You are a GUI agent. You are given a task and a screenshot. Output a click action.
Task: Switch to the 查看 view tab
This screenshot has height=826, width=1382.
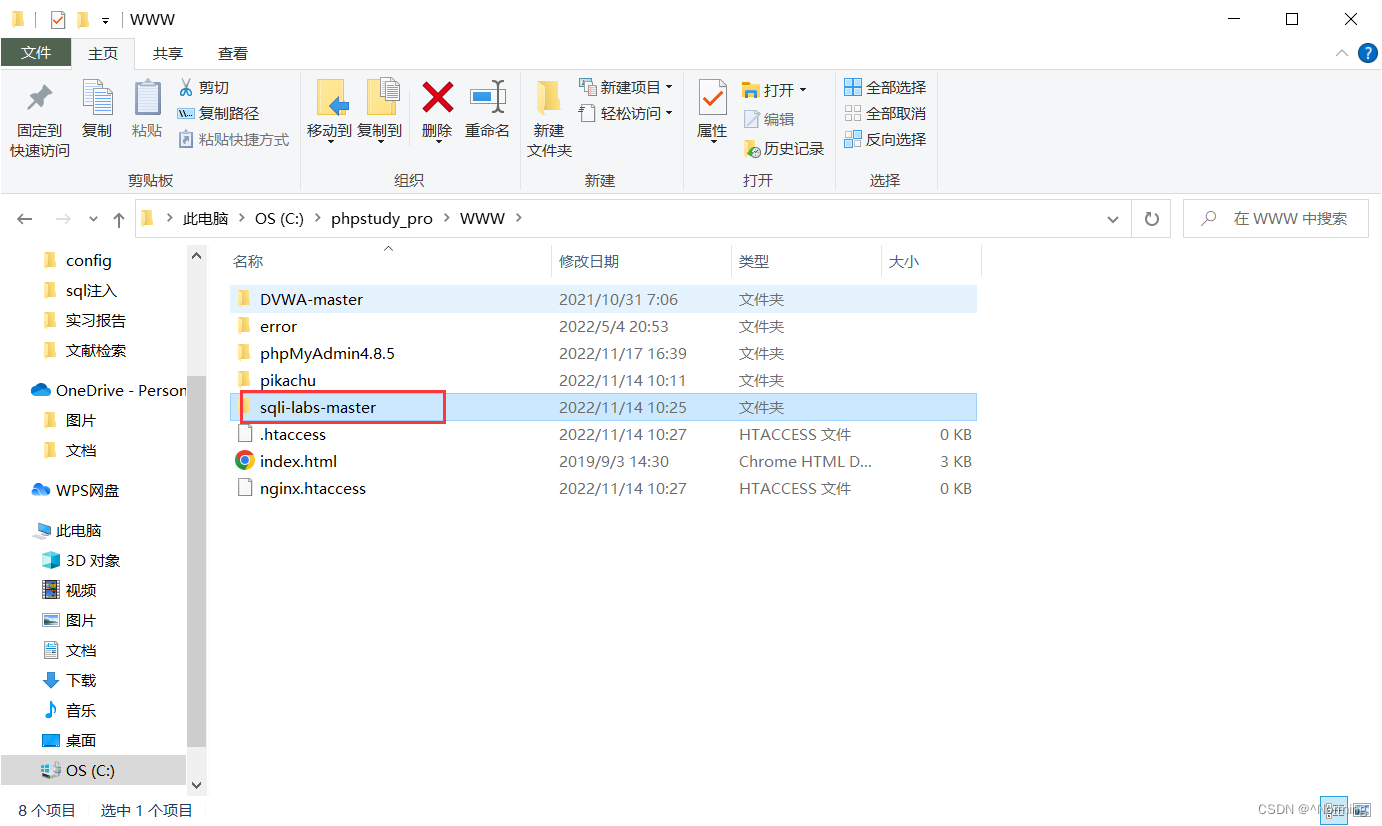pyautogui.click(x=233, y=54)
